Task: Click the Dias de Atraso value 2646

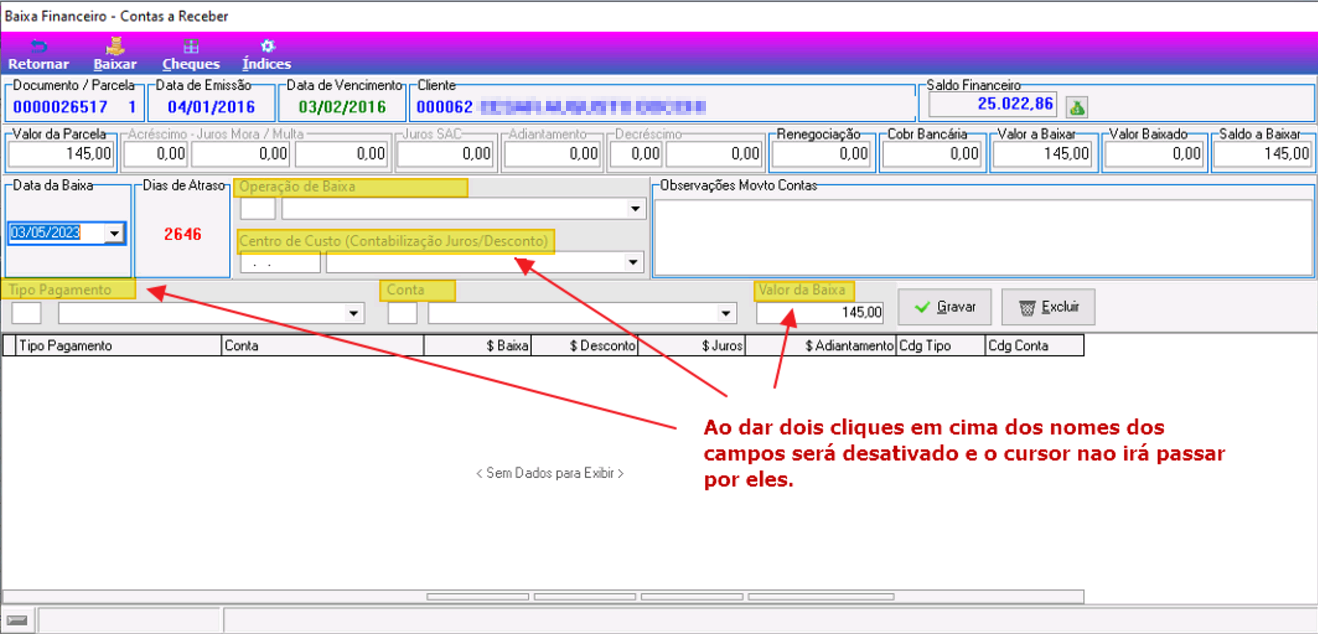Action: coord(183,234)
